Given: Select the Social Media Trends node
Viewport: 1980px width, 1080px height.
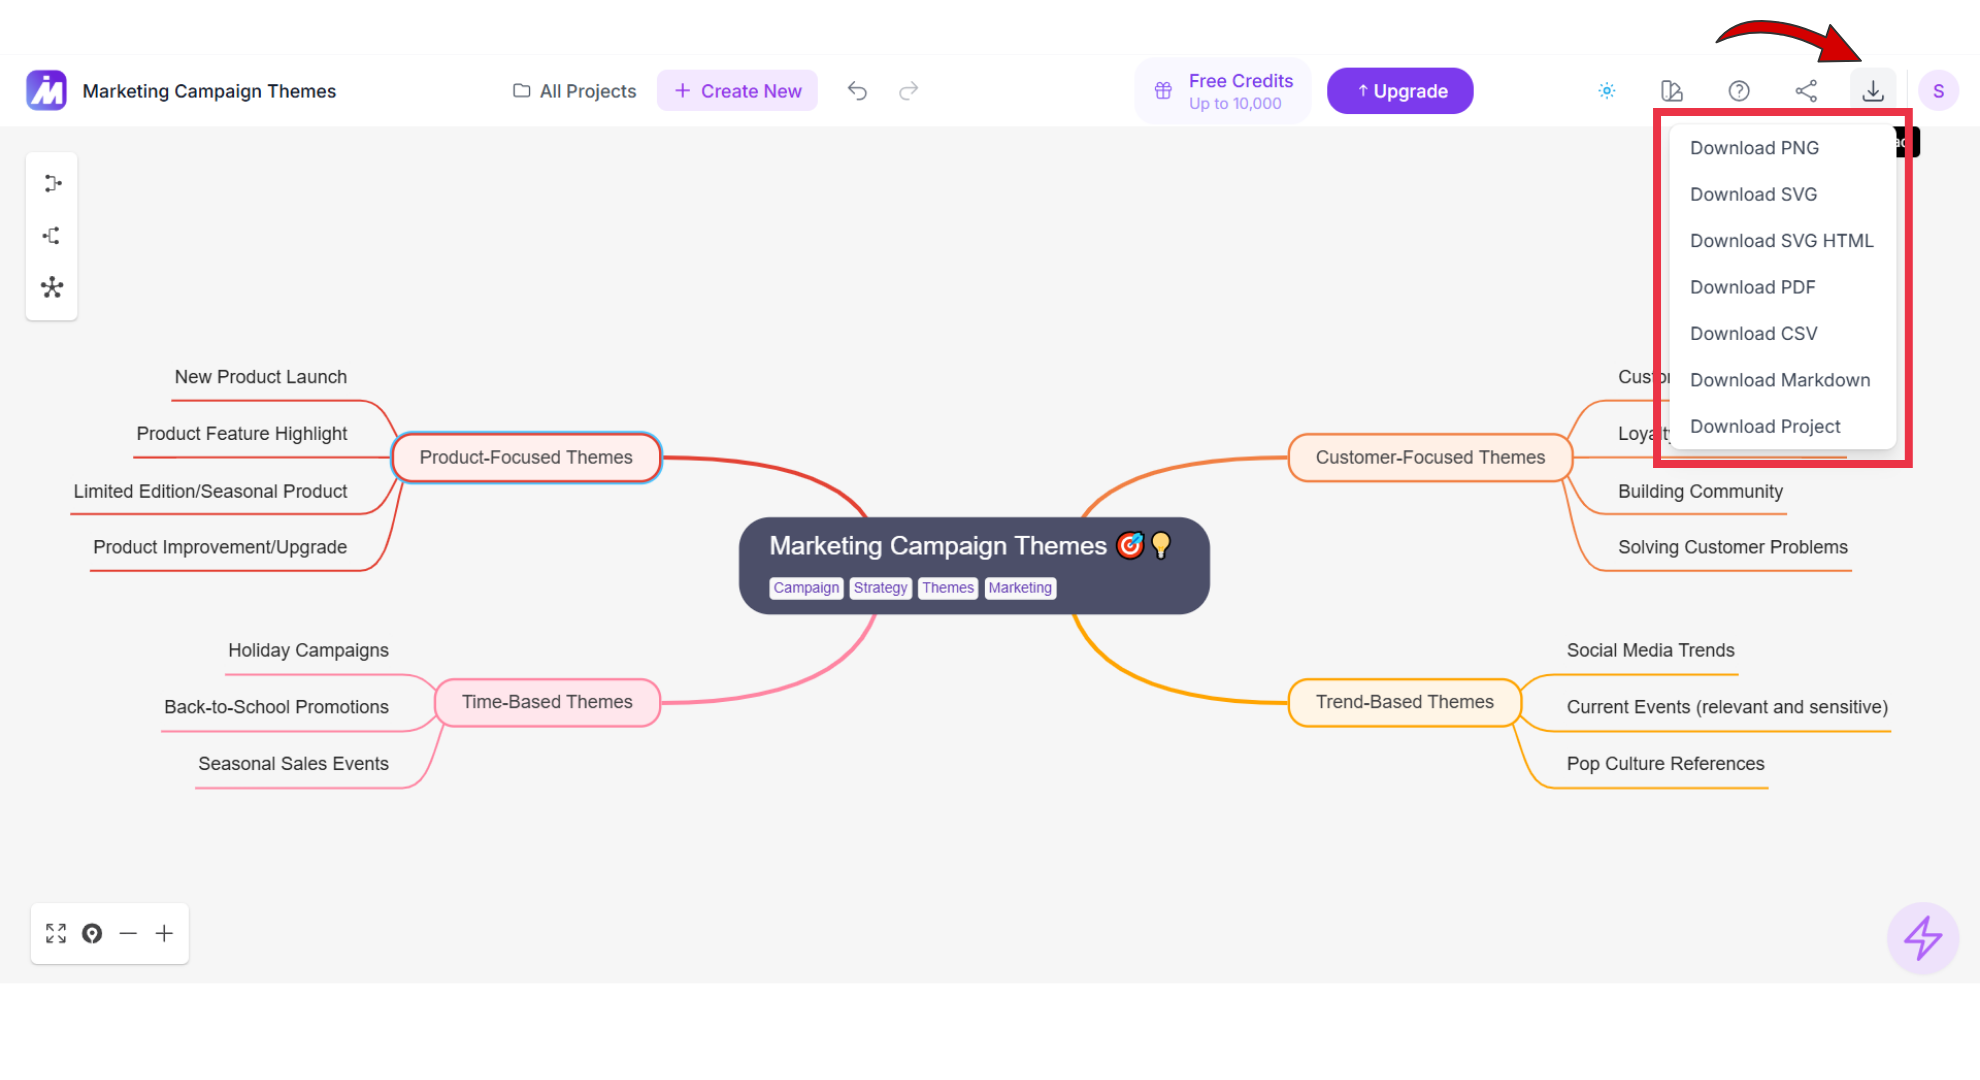Looking at the screenshot, I should coord(1650,651).
